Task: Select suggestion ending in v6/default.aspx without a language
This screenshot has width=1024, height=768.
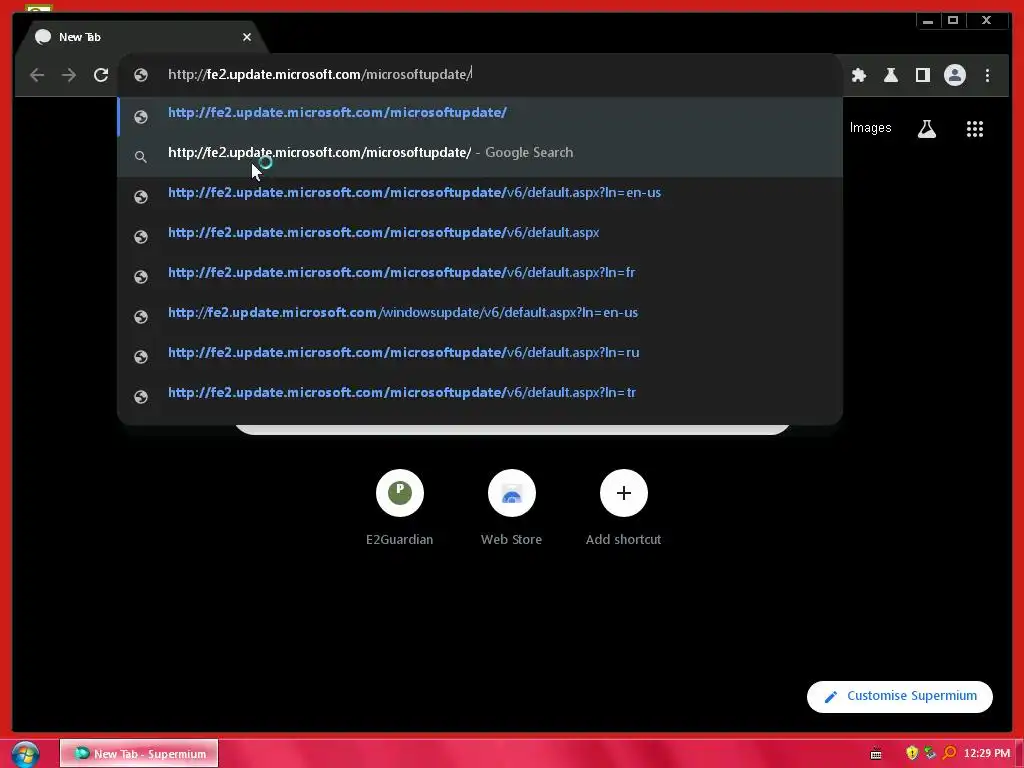Action: pos(480,236)
